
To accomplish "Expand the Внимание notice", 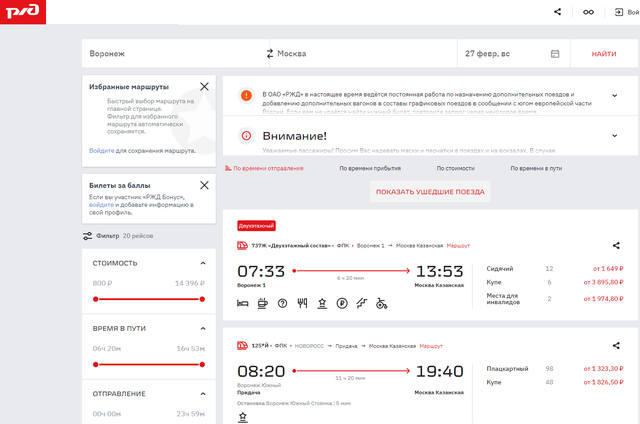I will click(x=614, y=136).
